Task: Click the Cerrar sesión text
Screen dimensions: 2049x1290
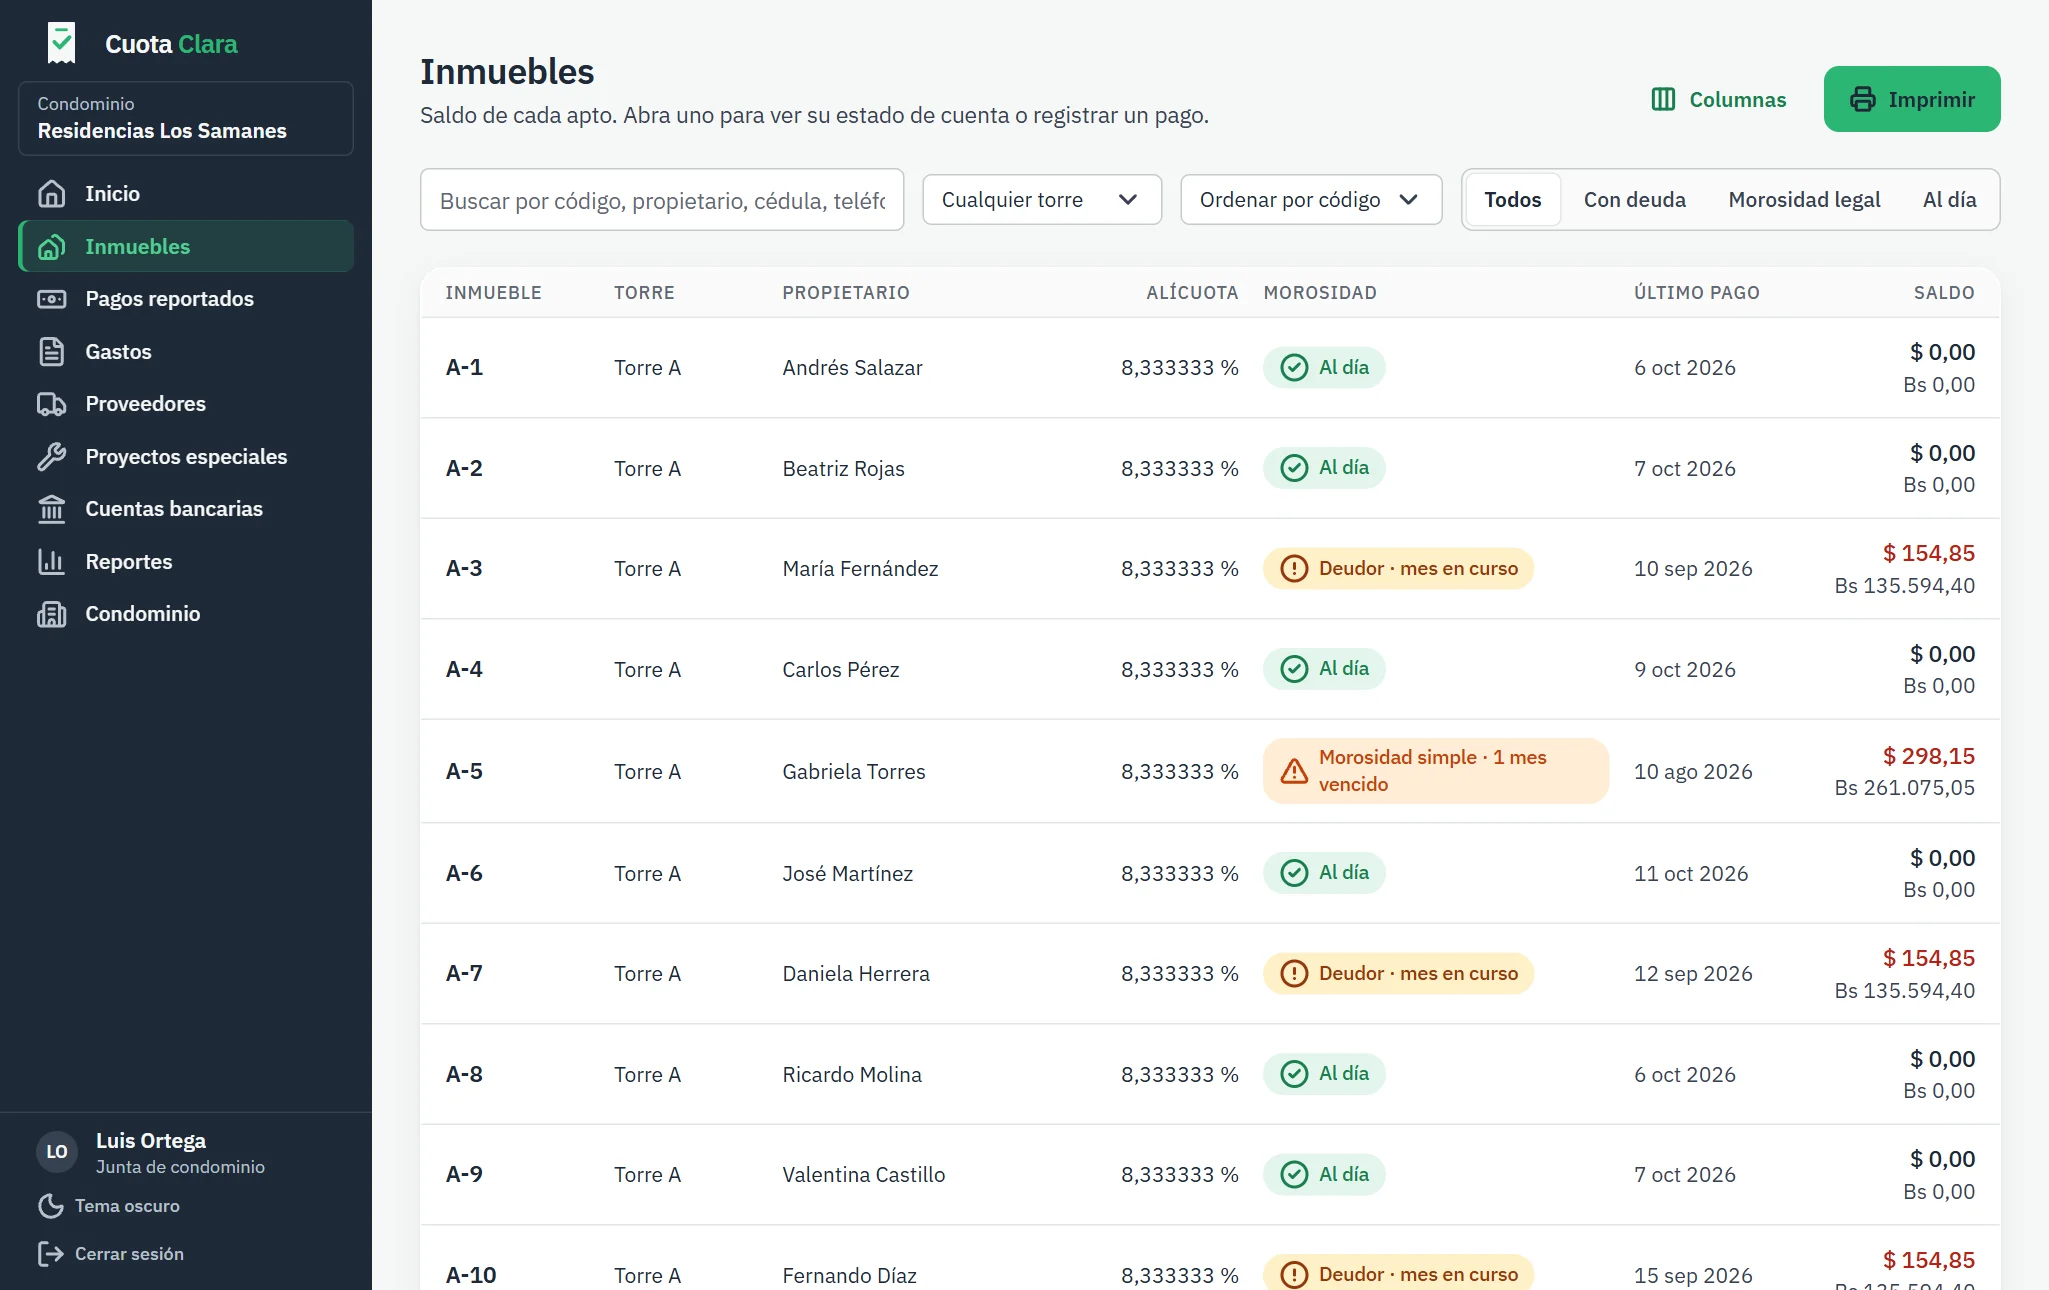Action: (x=129, y=1254)
